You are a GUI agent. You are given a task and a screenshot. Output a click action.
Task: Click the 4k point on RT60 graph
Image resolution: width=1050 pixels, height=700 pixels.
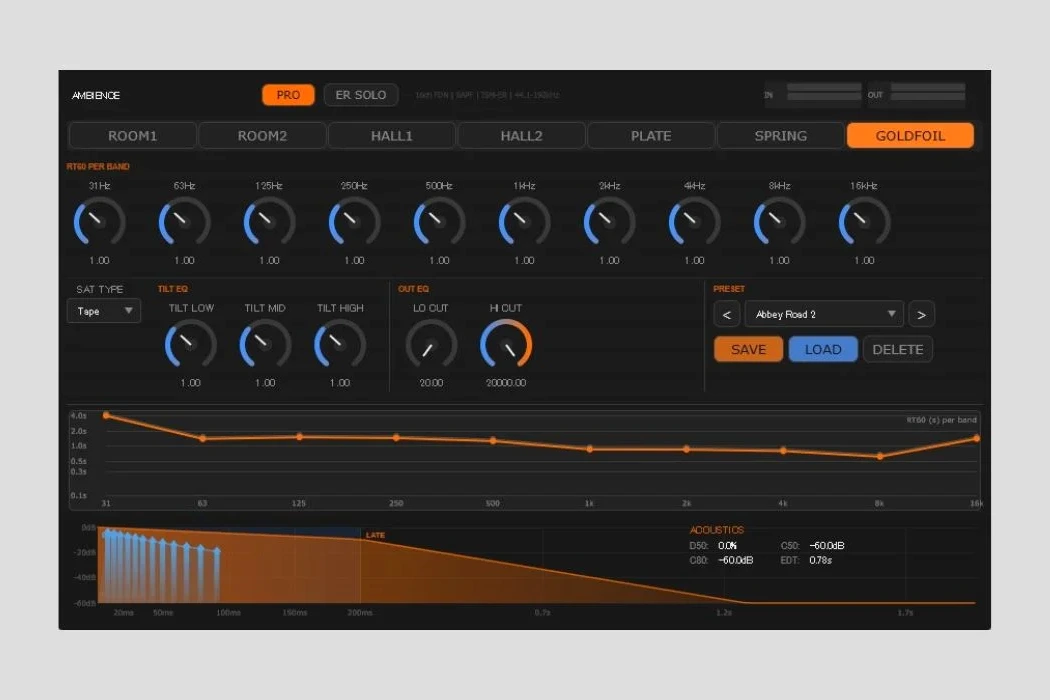coord(783,451)
